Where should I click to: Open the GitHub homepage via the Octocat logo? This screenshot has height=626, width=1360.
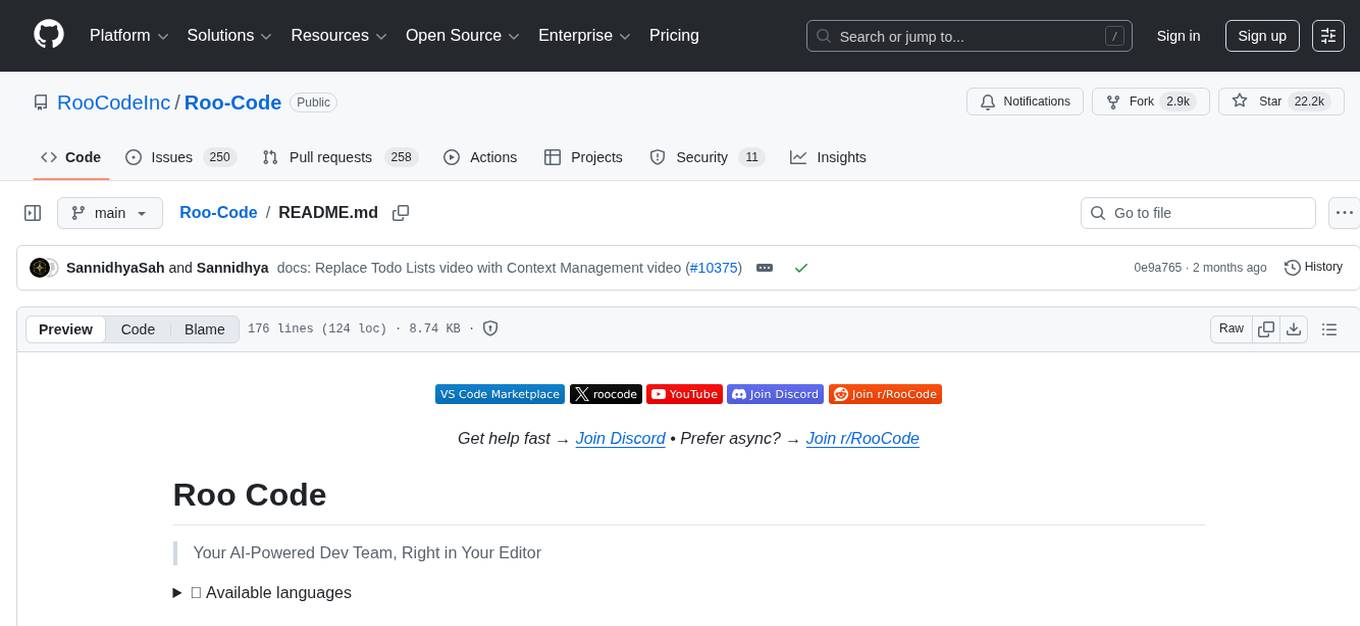48,35
